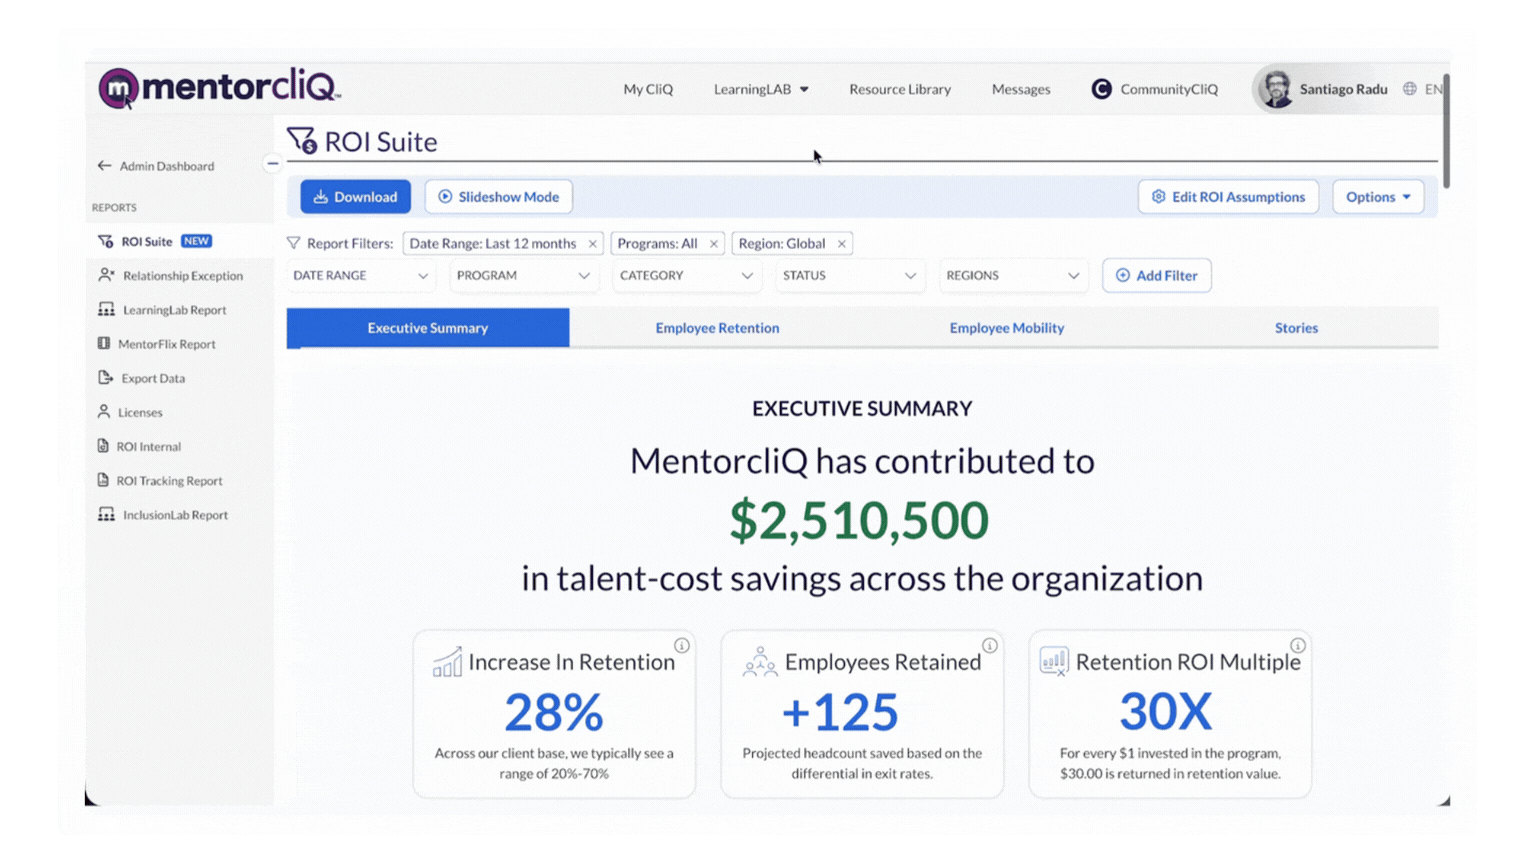
Task: Open CommunityCliQ from top navigation
Action: (1169, 89)
